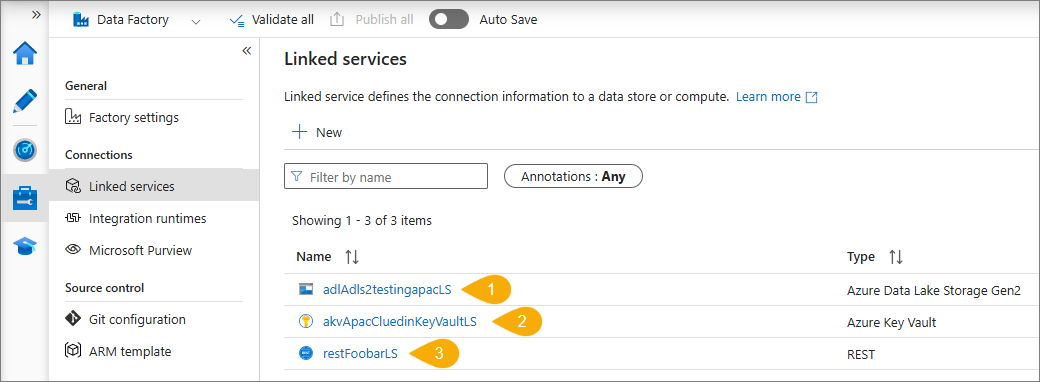Open Git configuration

pos(137,319)
